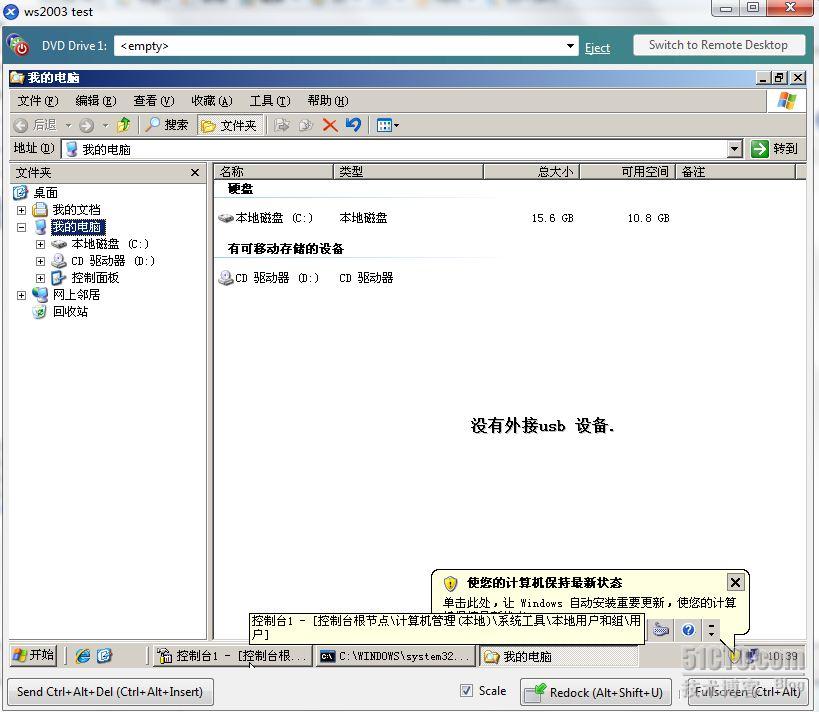This screenshot has width=819, height=712.
Task: Open the Views dropdown icon
Action: click(388, 125)
